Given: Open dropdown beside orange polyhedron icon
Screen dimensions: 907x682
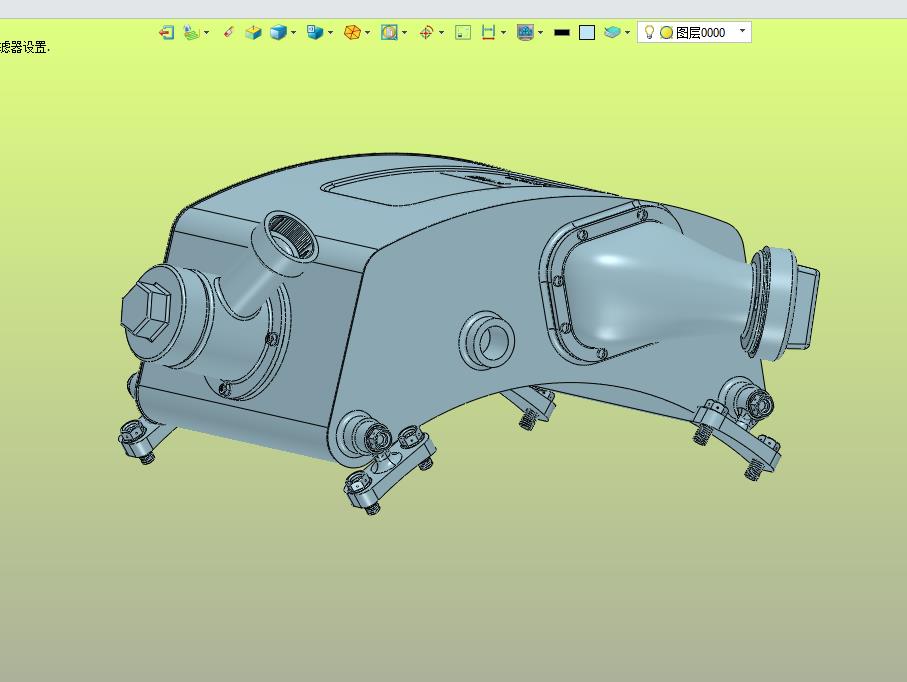Looking at the screenshot, I should pos(367,32).
